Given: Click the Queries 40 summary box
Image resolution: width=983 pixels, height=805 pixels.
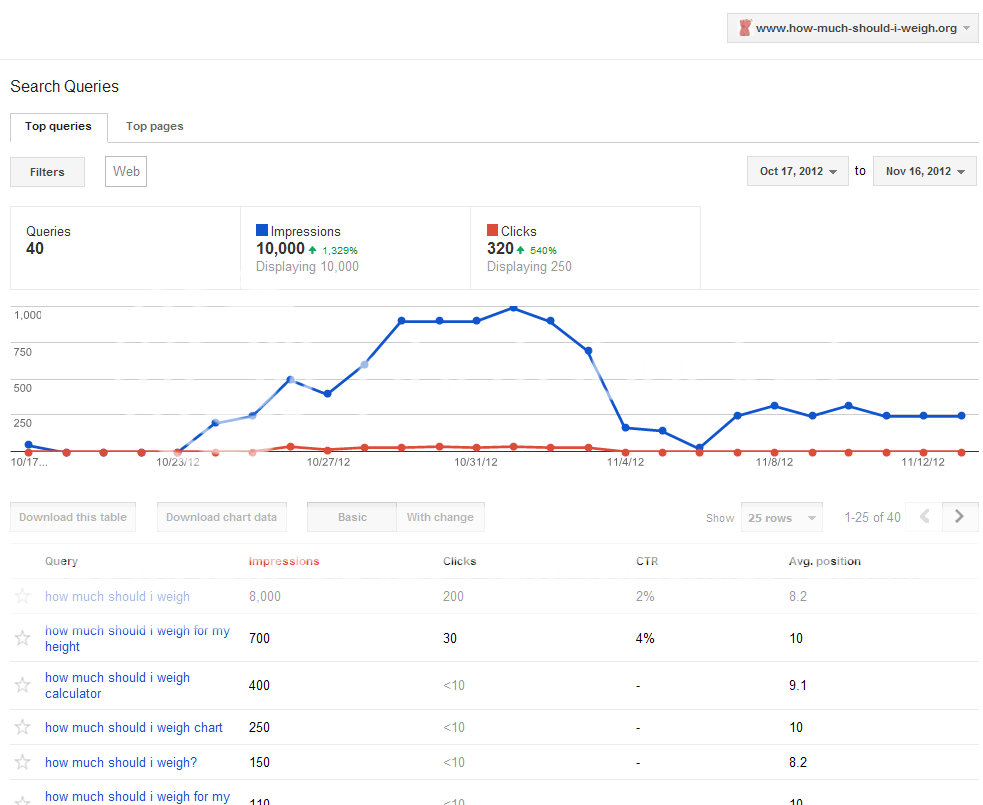Looking at the screenshot, I should click(125, 248).
